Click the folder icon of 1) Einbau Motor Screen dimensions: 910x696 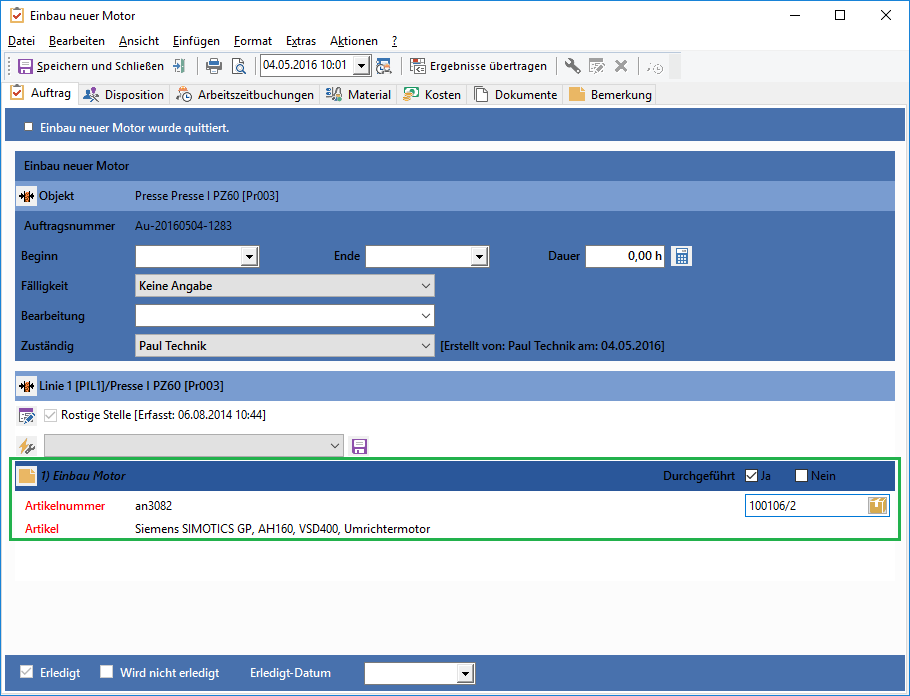click(27, 476)
